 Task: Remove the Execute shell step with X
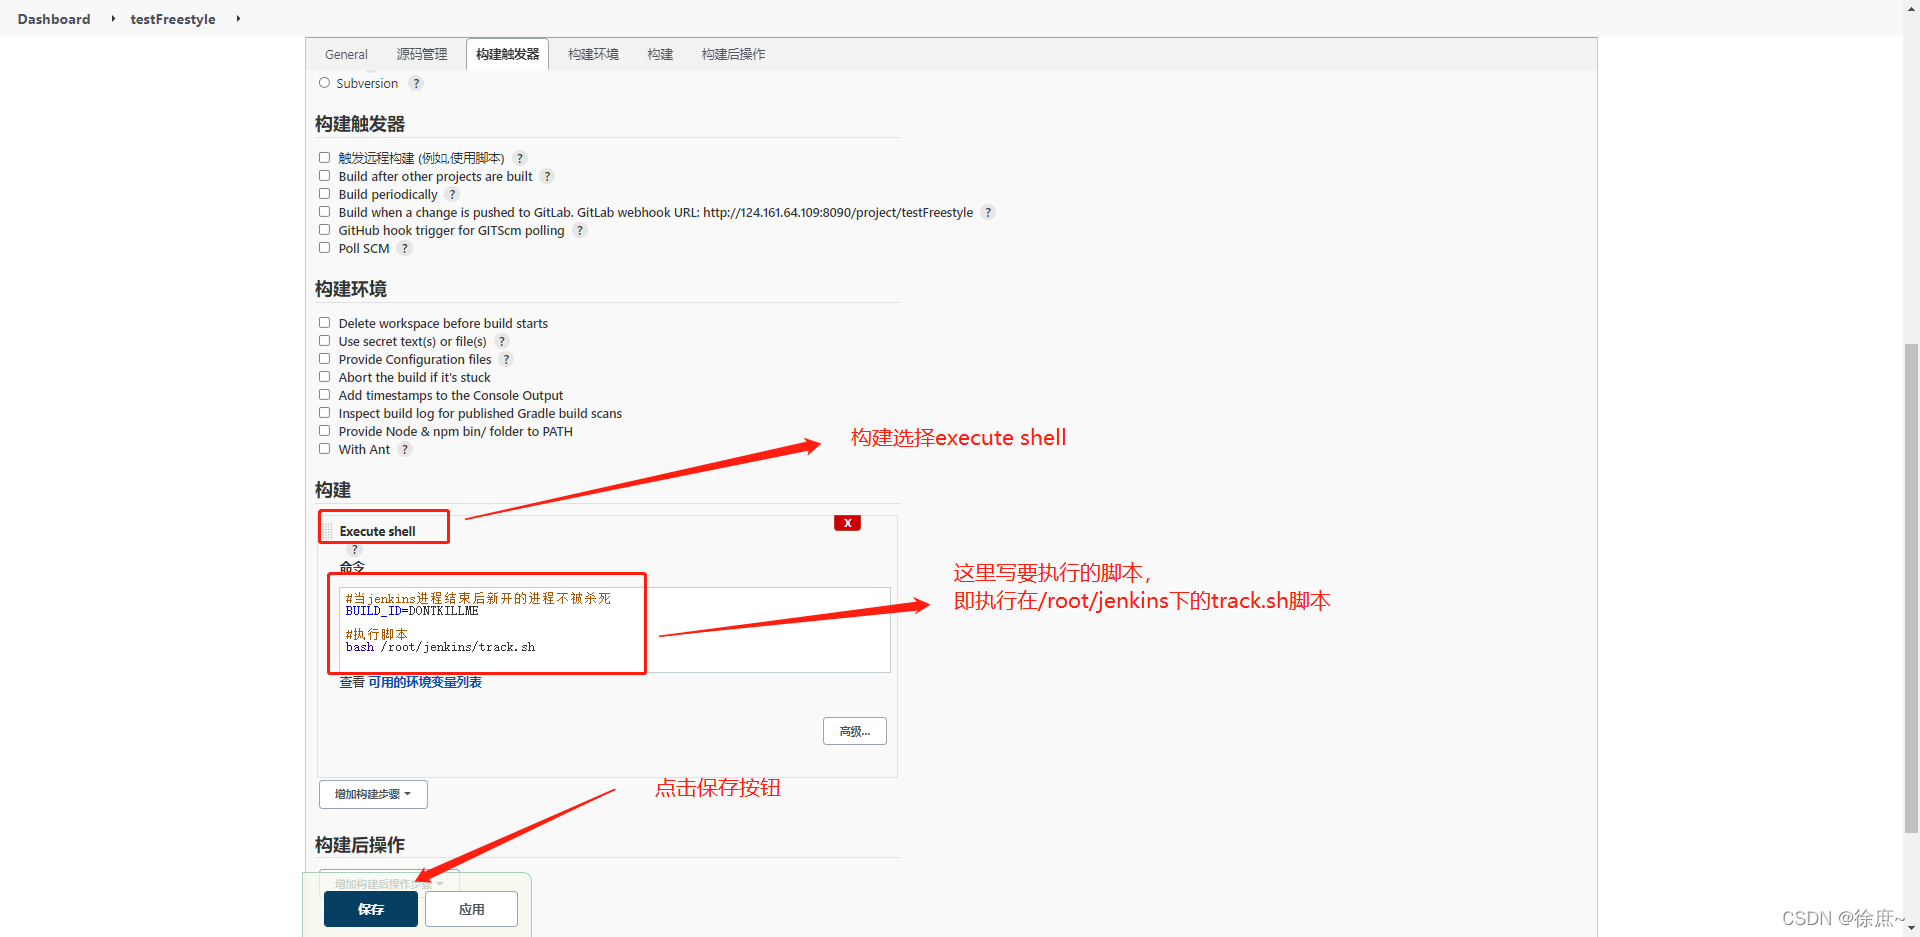(847, 522)
